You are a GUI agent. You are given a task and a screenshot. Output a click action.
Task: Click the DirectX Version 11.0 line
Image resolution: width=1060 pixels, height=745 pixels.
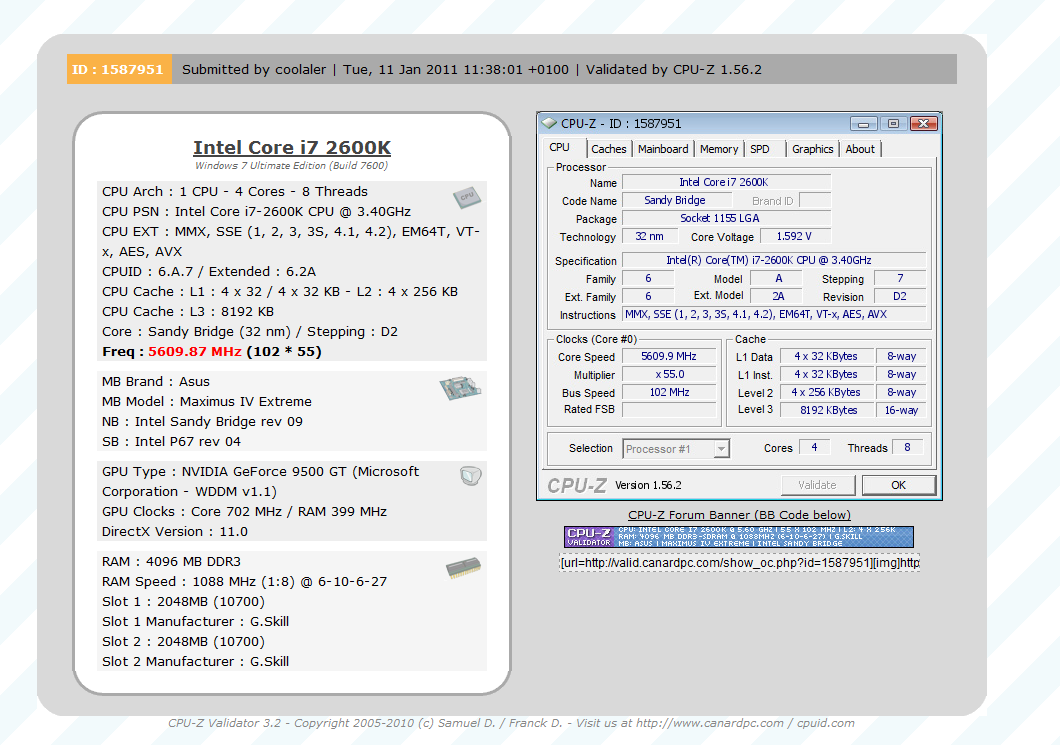(x=175, y=531)
